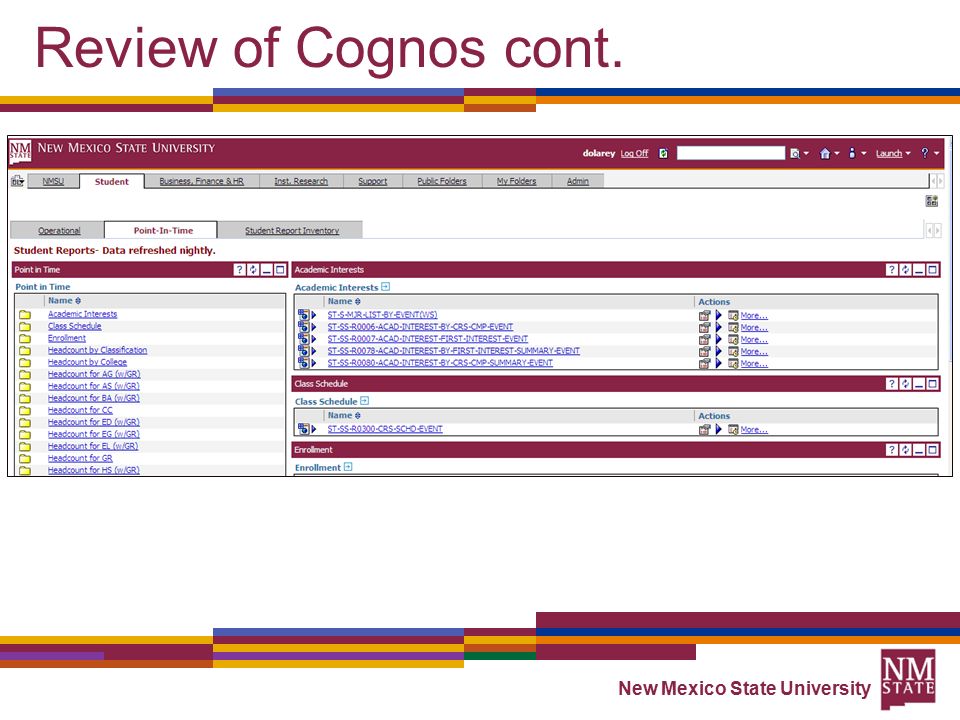Sort Point in Time list by Name
Viewport: 960px width, 720px height.
[64, 301]
